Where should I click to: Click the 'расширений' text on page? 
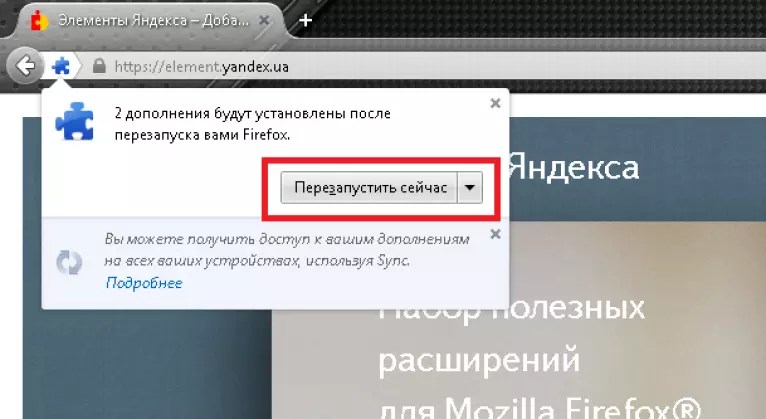479,360
